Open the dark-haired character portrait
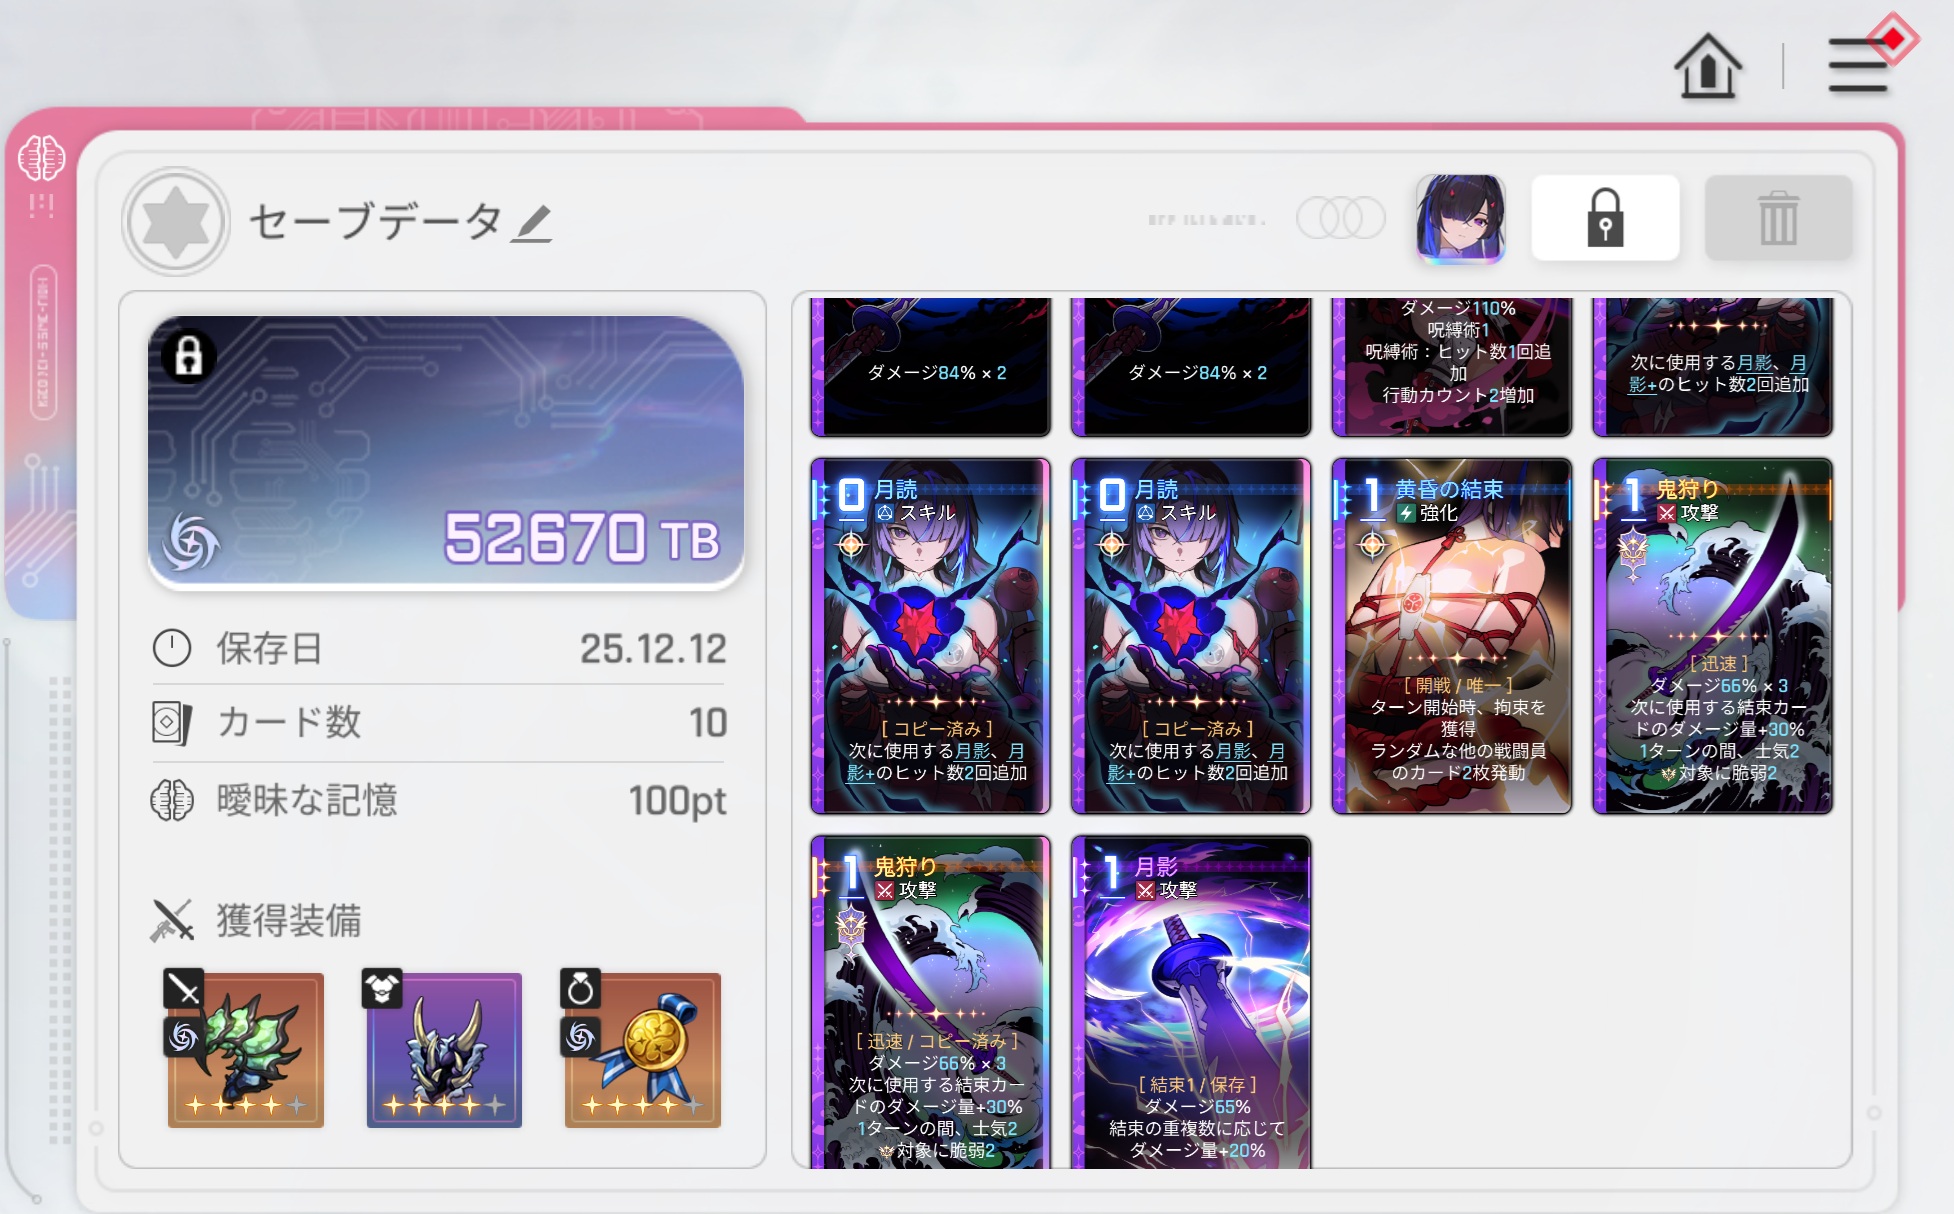Screen dimensions: 1954x1214 (1460, 218)
